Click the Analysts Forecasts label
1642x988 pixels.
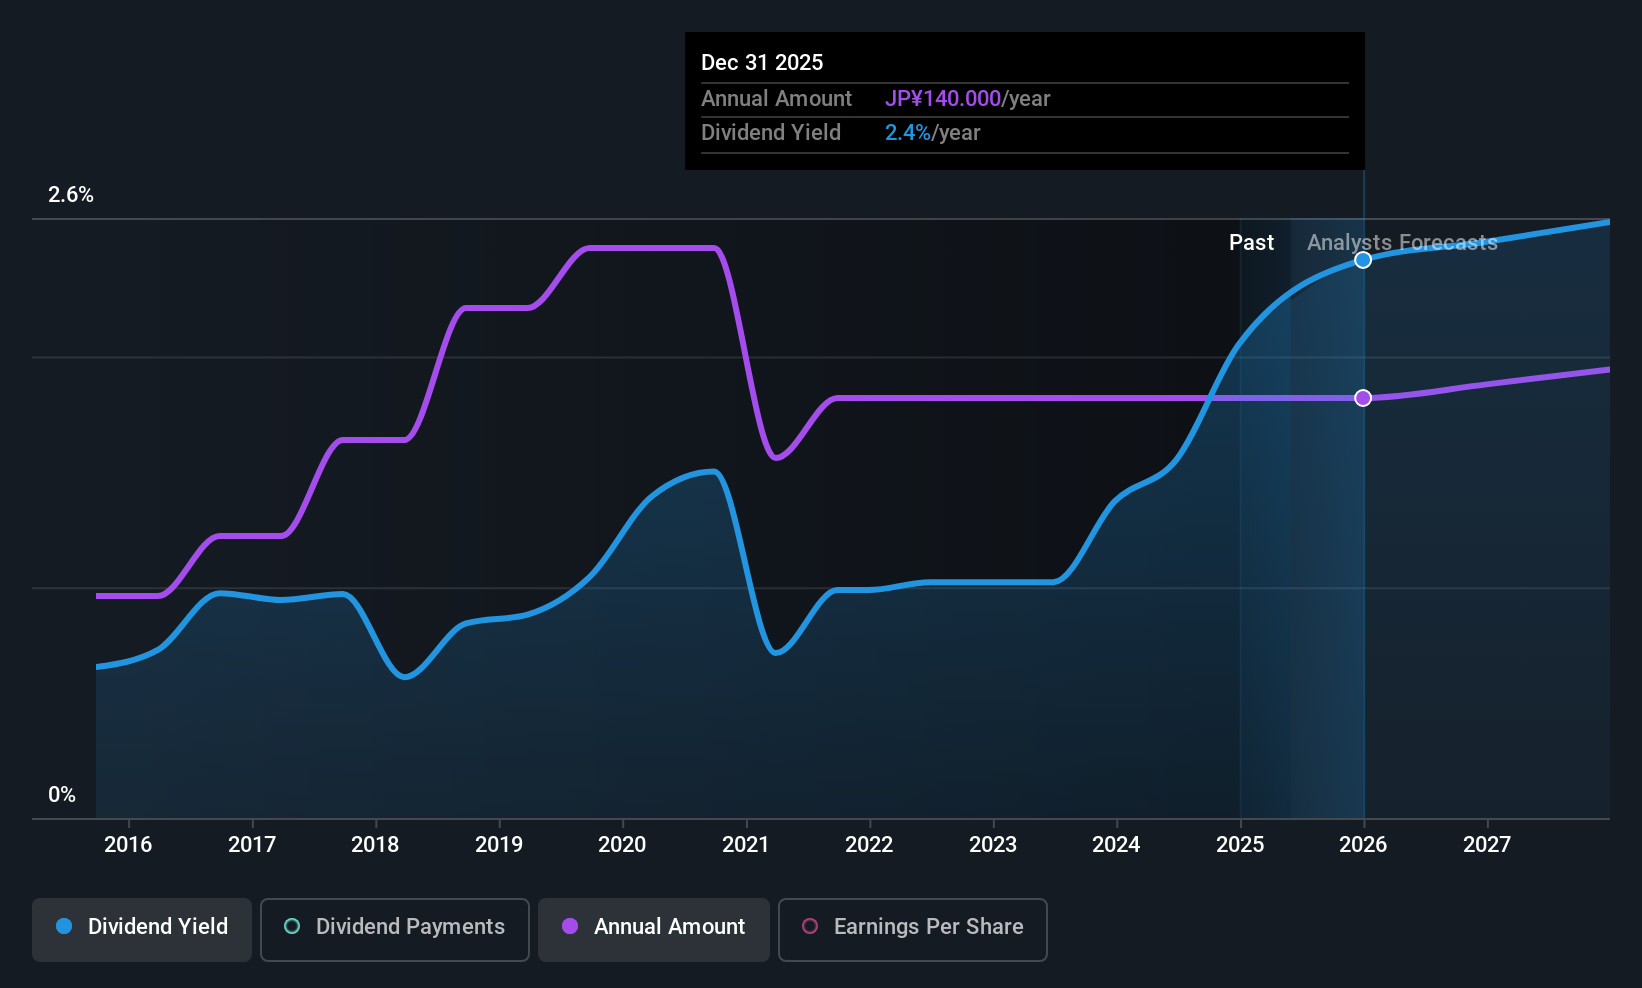click(x=1402, y=242)
